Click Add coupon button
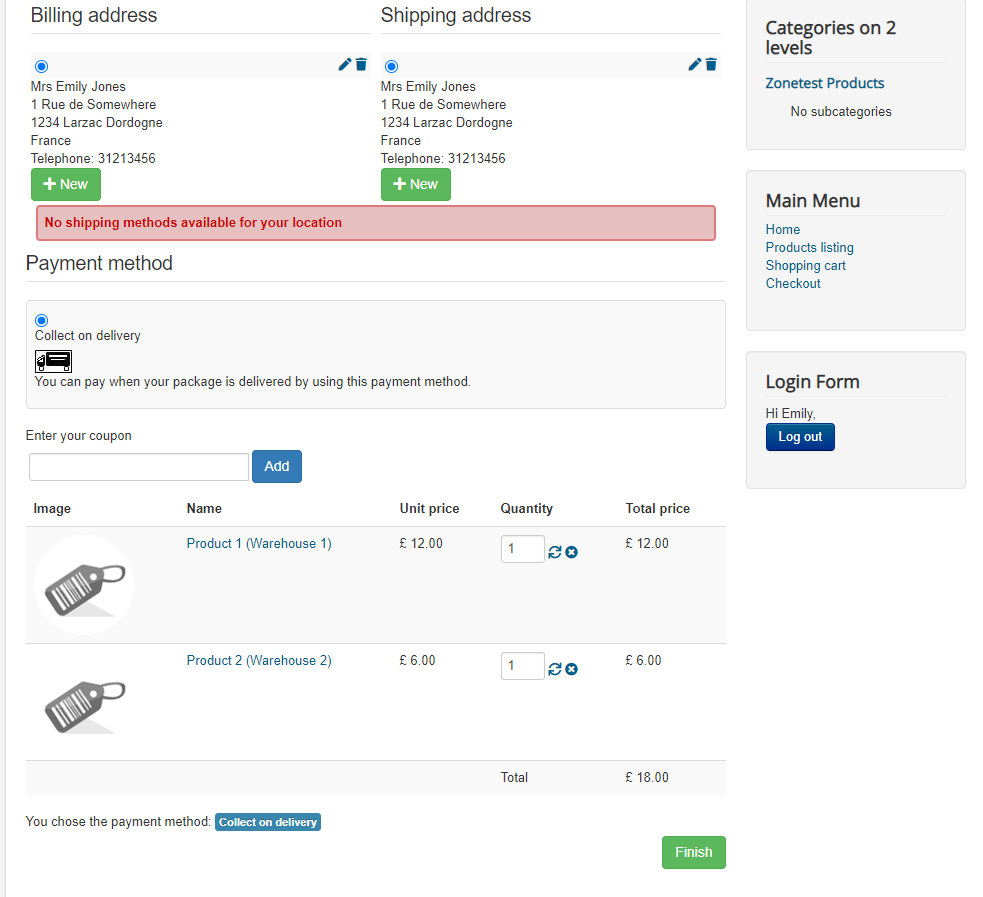The width and height of the screenshot is (983, 897). [x=276, y=466]
